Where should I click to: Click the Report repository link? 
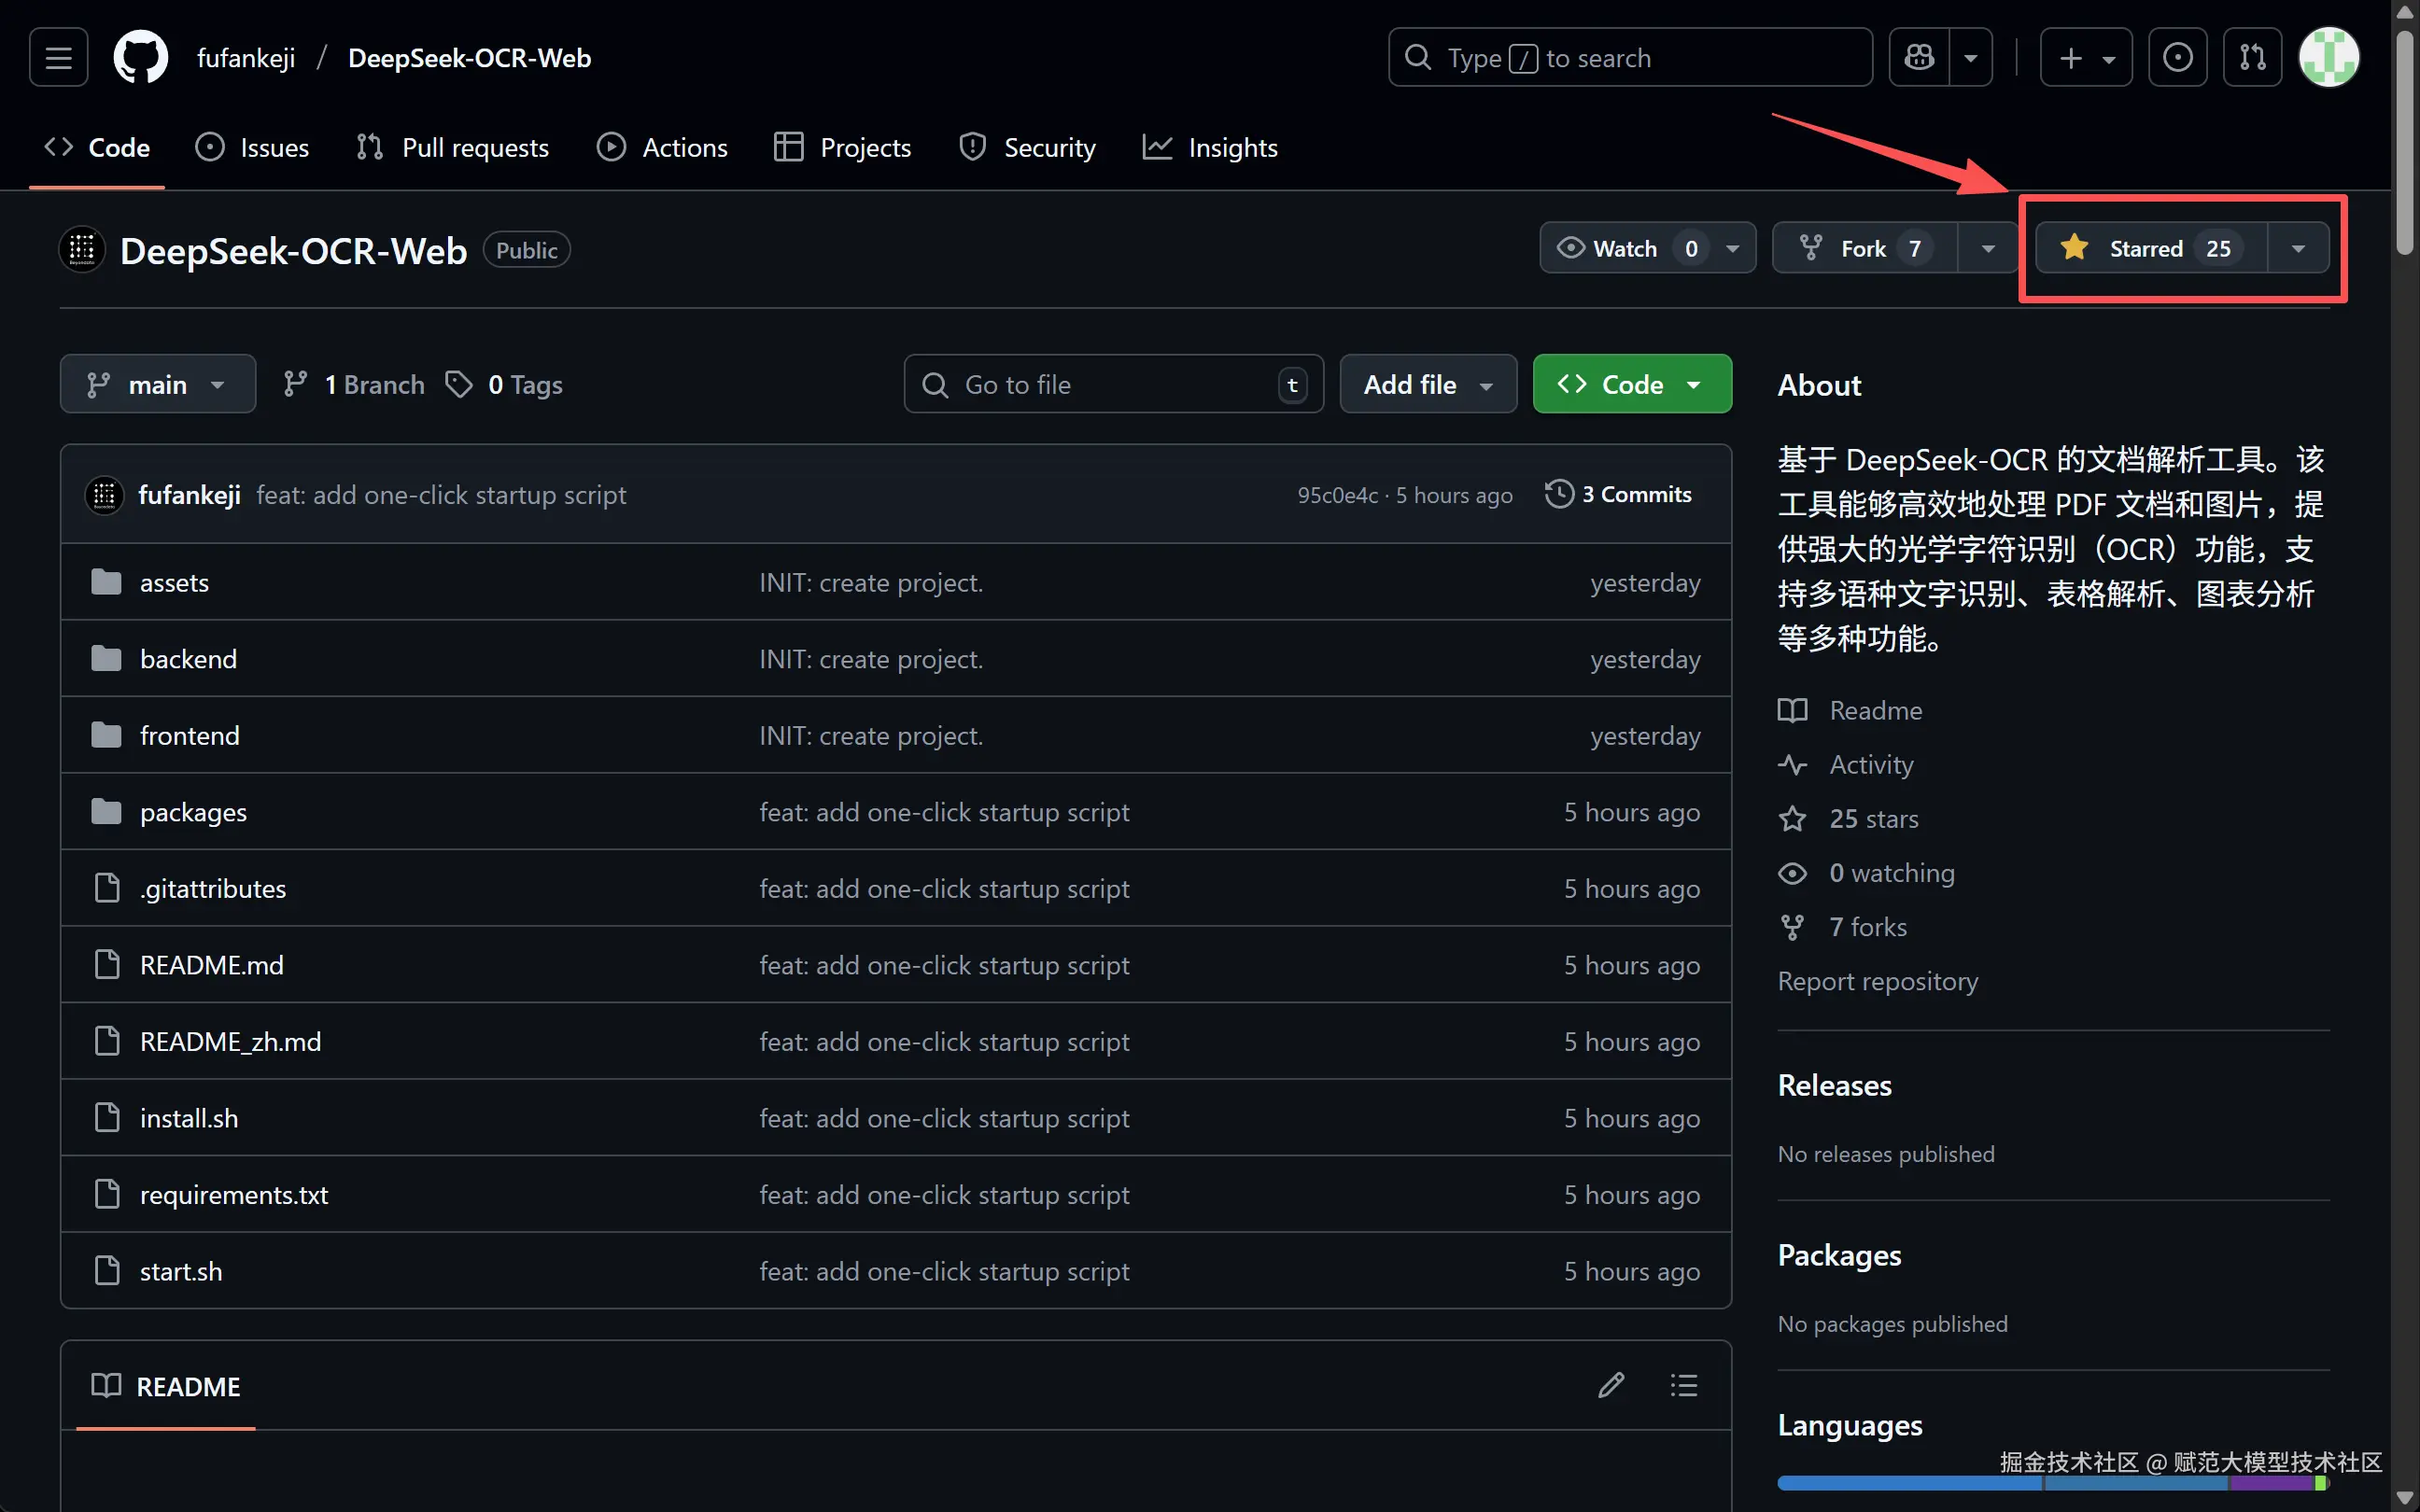click(x=1877, y=981)
